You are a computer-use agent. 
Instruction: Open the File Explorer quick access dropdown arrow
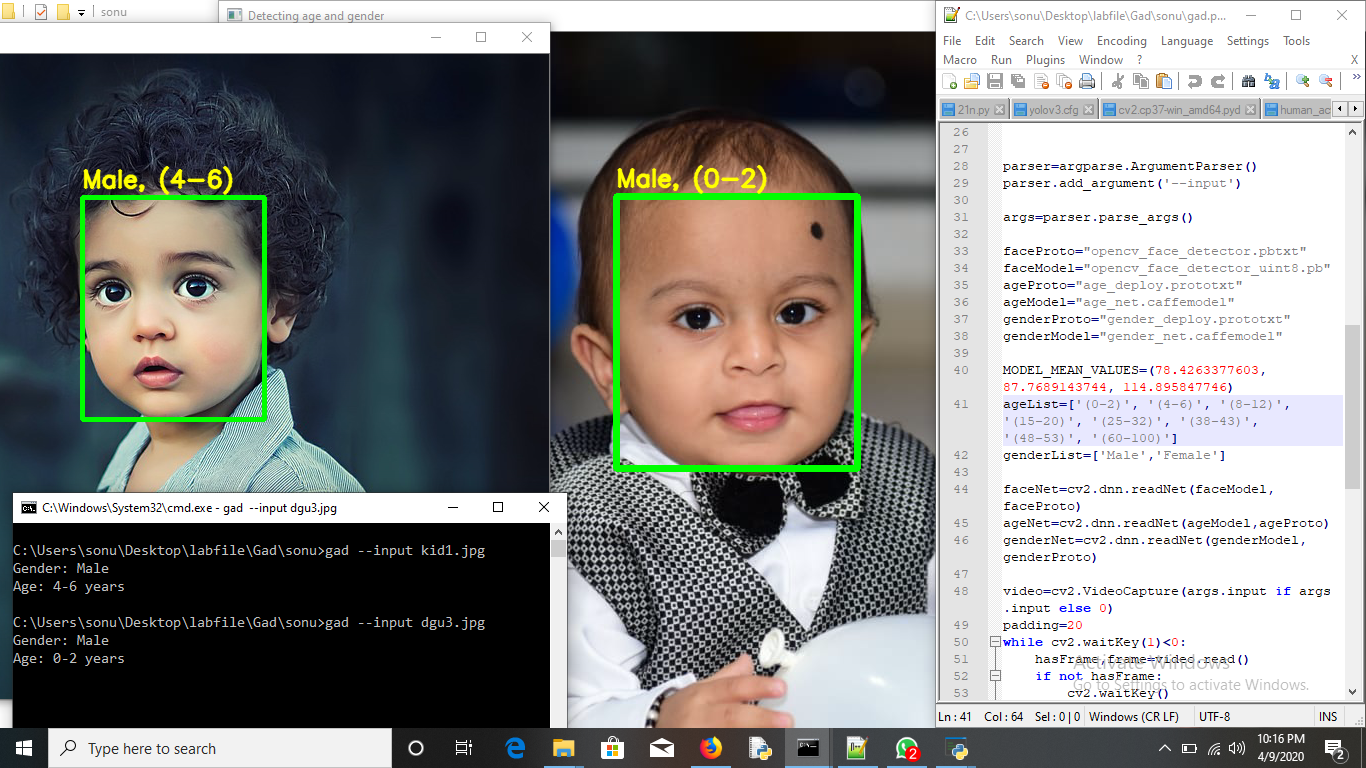pos(81,13)
